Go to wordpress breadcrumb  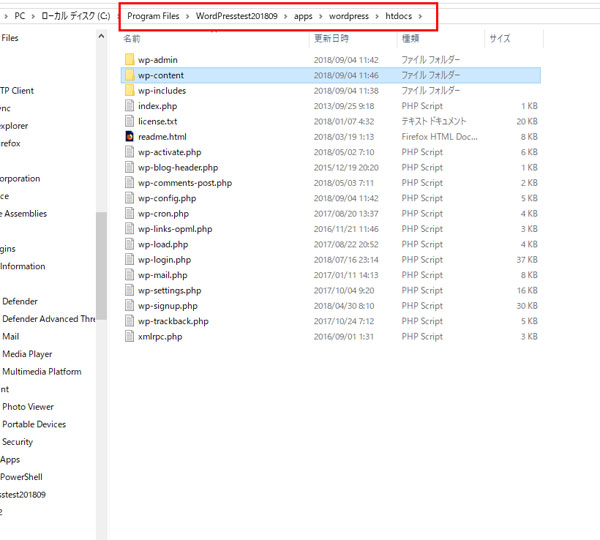(x=349, y=16)
